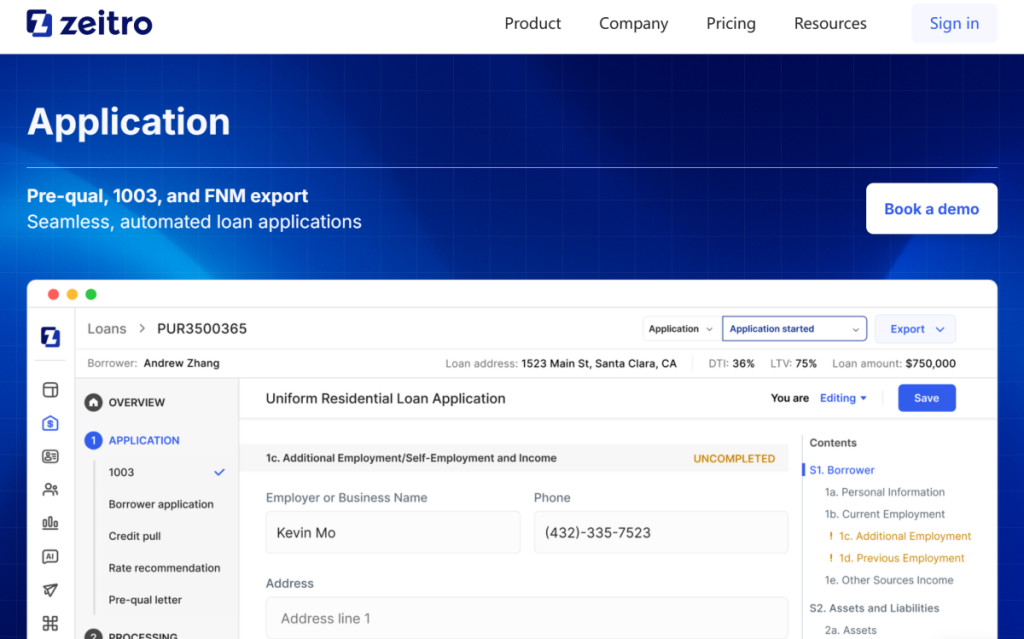This screenshot has height=639, width=1024.
Task: Click the green window dot
Action: (x=91, y=294)
